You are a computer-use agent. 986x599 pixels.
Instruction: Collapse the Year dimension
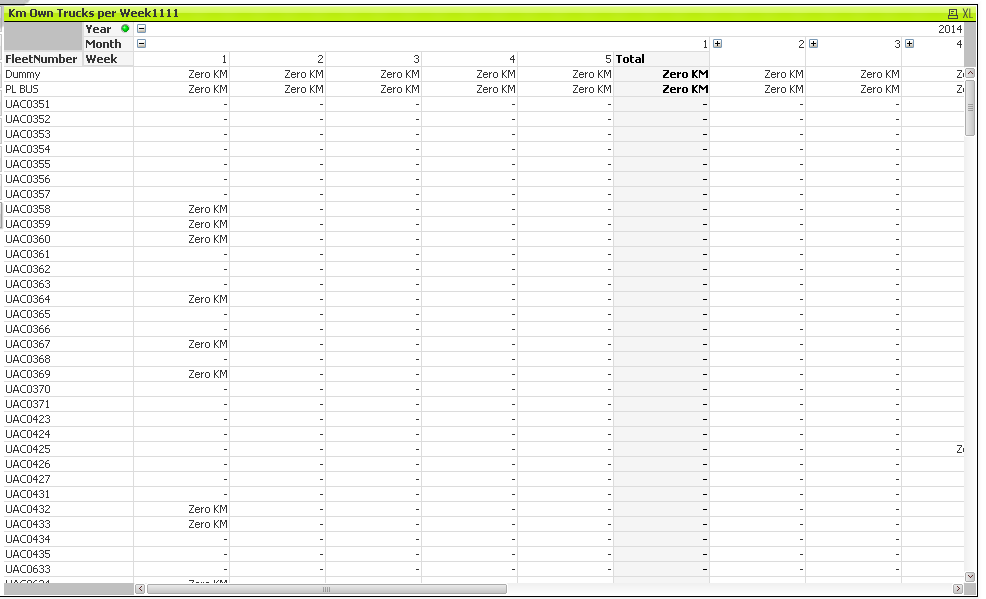[x=141, y=28]
